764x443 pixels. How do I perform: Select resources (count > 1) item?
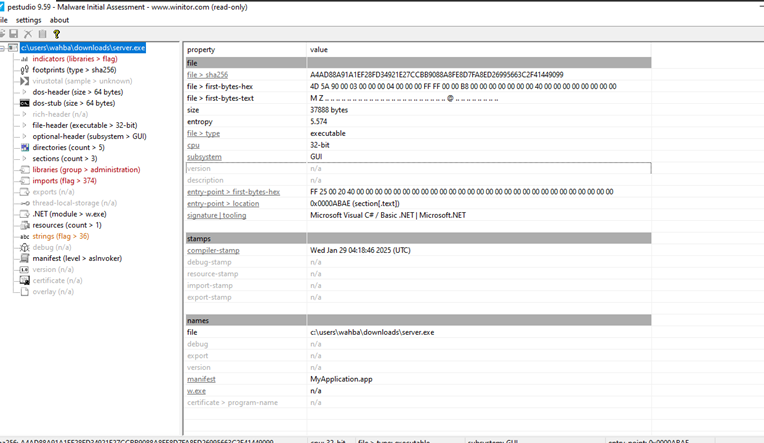(67, 225)
